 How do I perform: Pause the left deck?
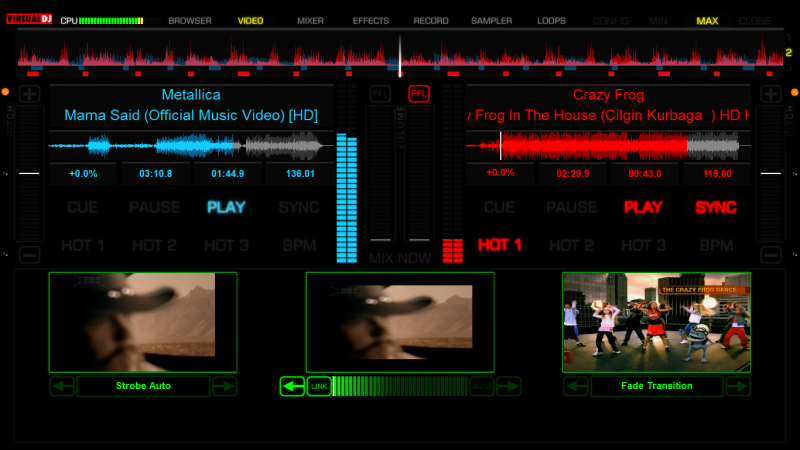(x=155, y=207)
